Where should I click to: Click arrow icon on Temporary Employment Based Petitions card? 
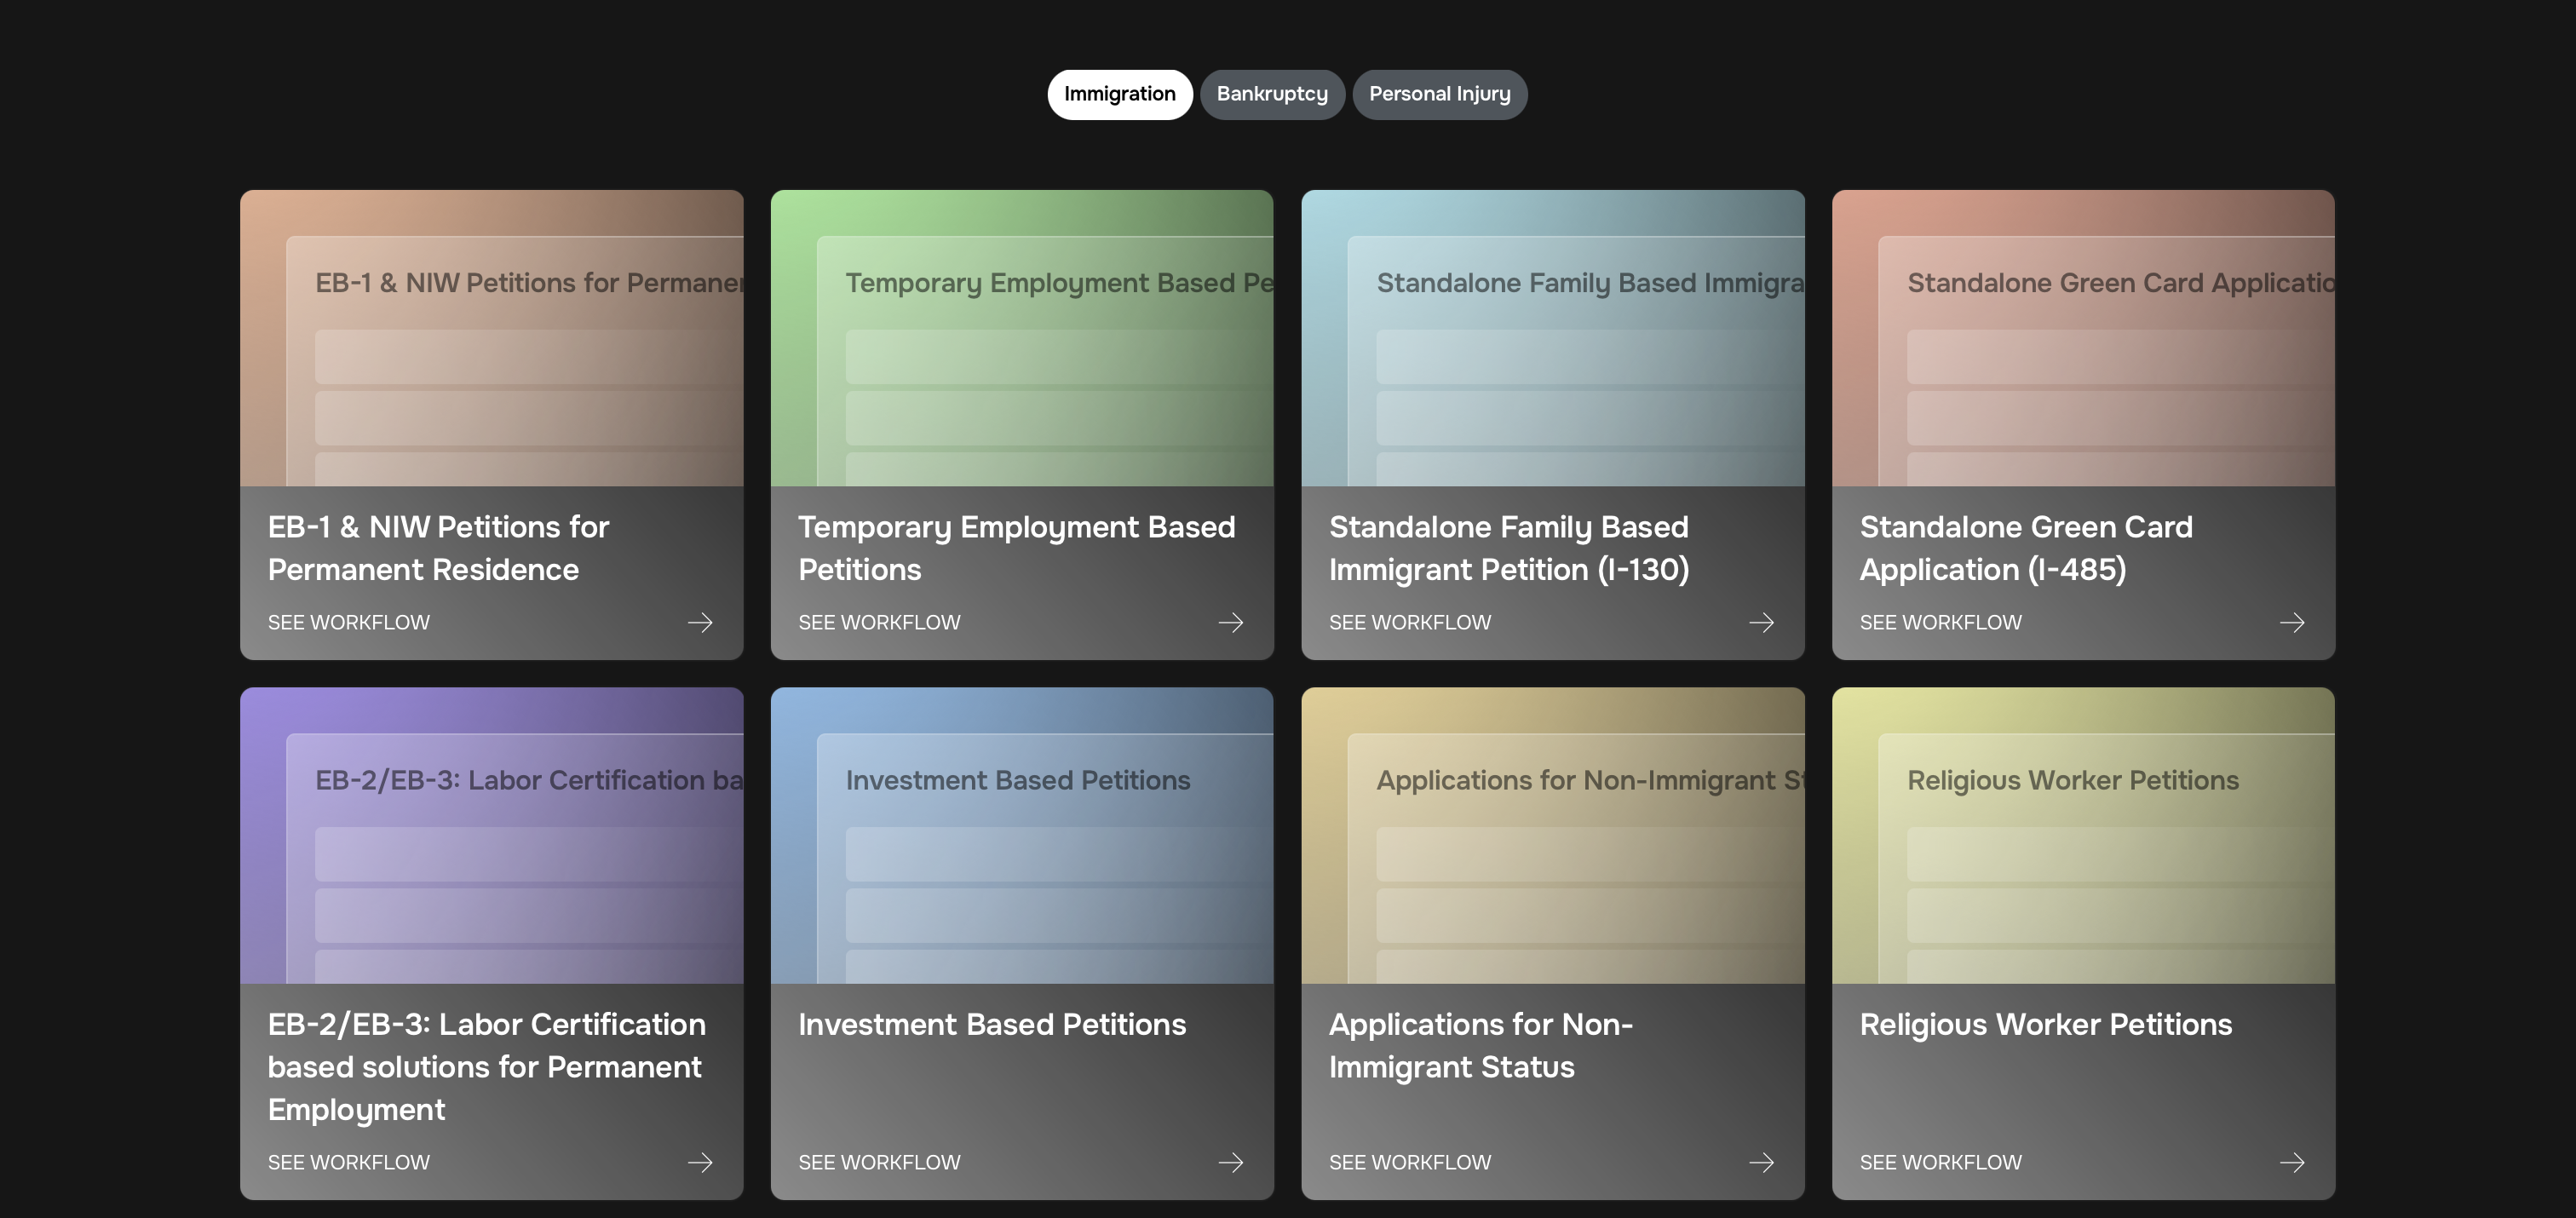(x=1231, y=623)
